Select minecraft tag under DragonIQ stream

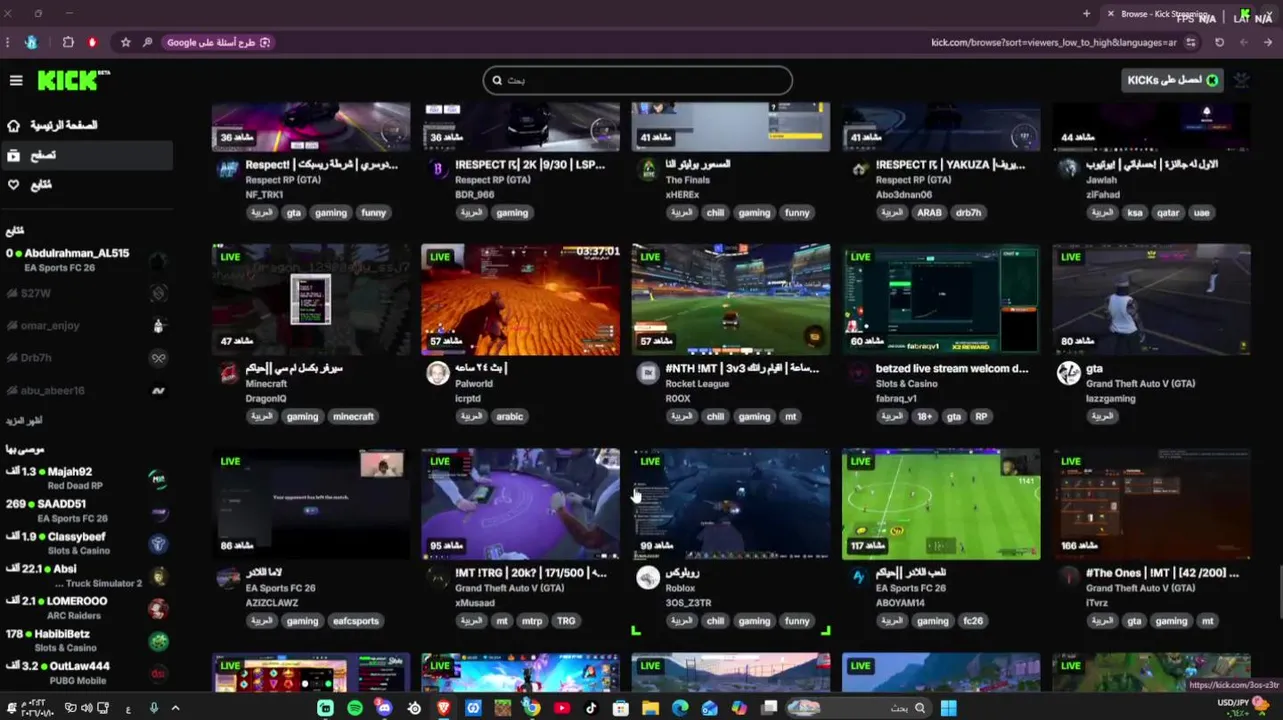coord(353,417)
